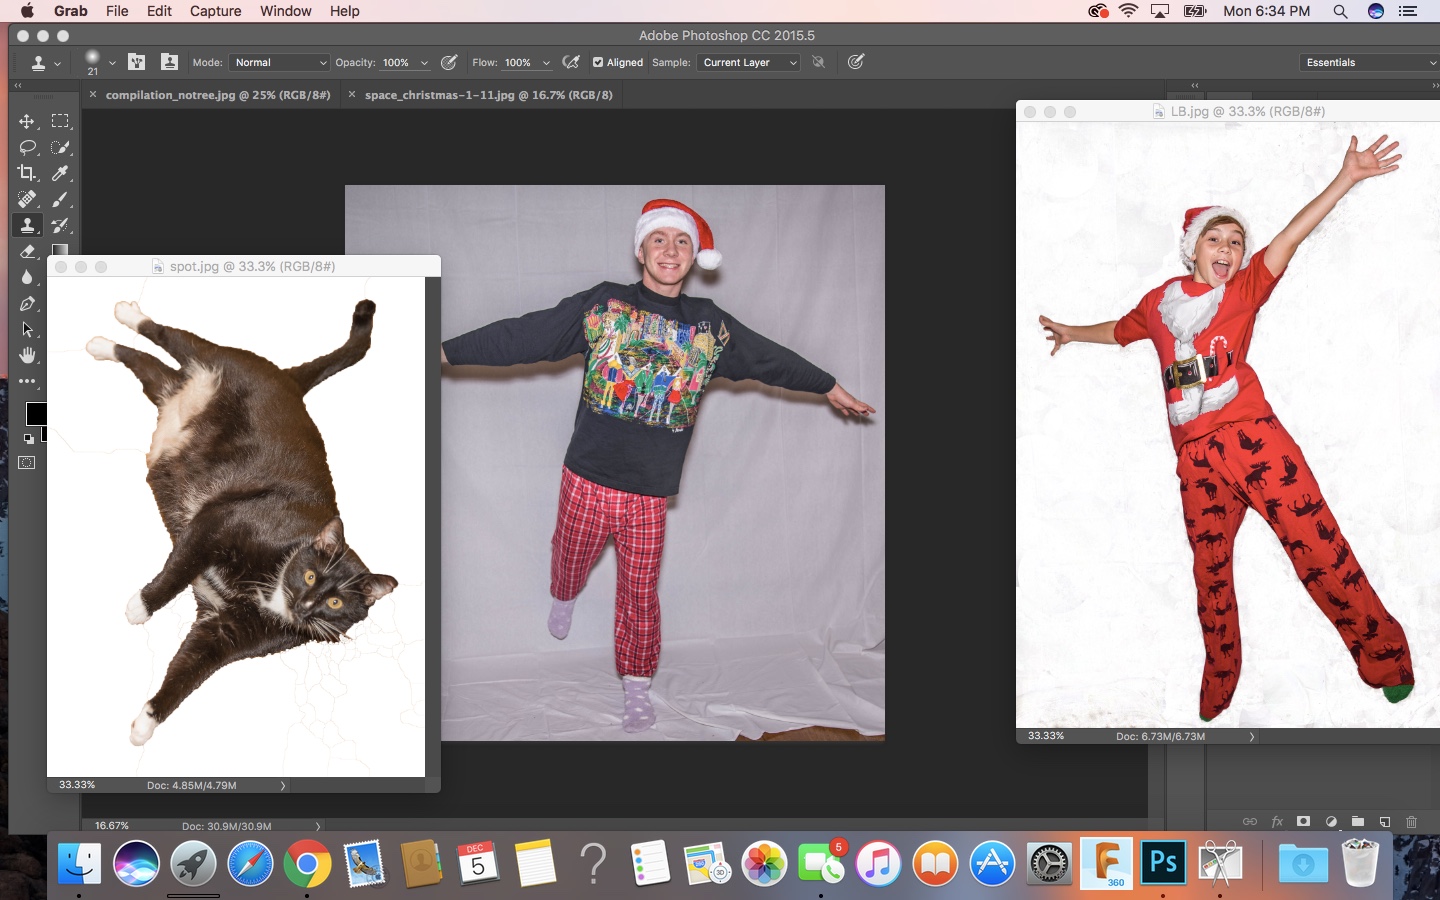Image resolution: width=1440 pixels, height=900 pixels.
Task: Open the Grab application menu
Action: click(71, 11)
